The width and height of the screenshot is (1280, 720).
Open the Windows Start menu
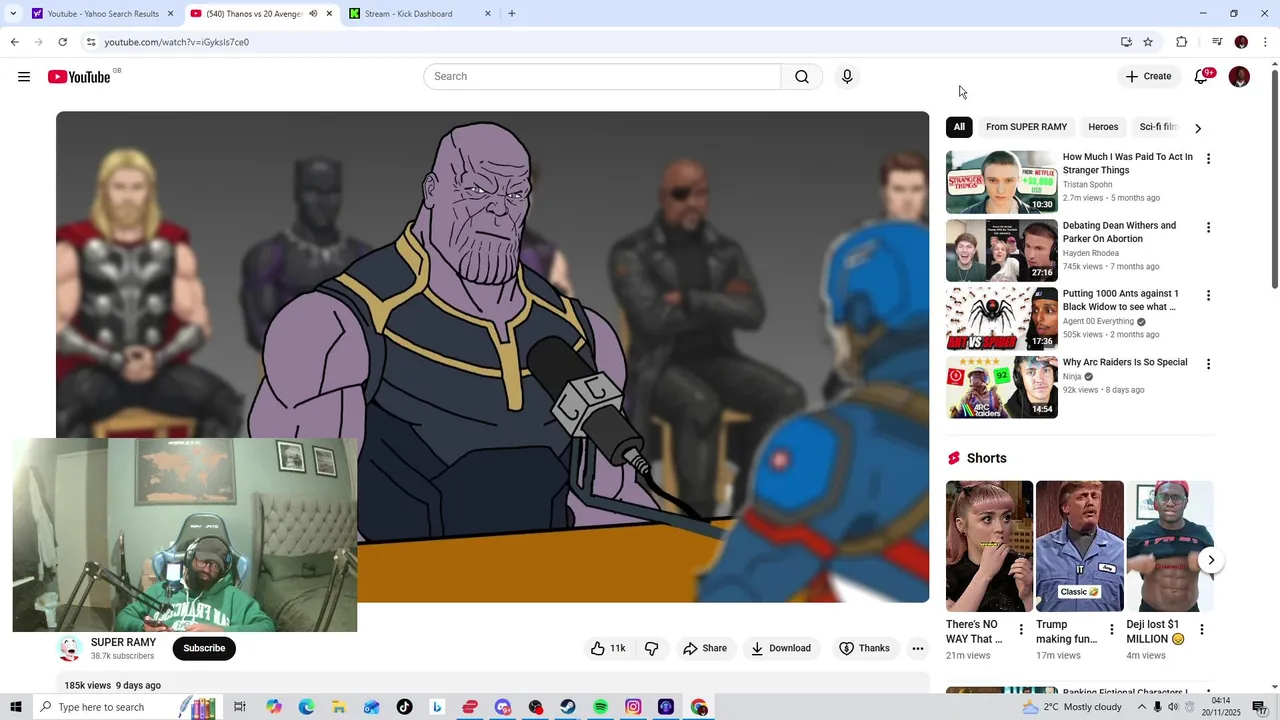tap(16, 707)
